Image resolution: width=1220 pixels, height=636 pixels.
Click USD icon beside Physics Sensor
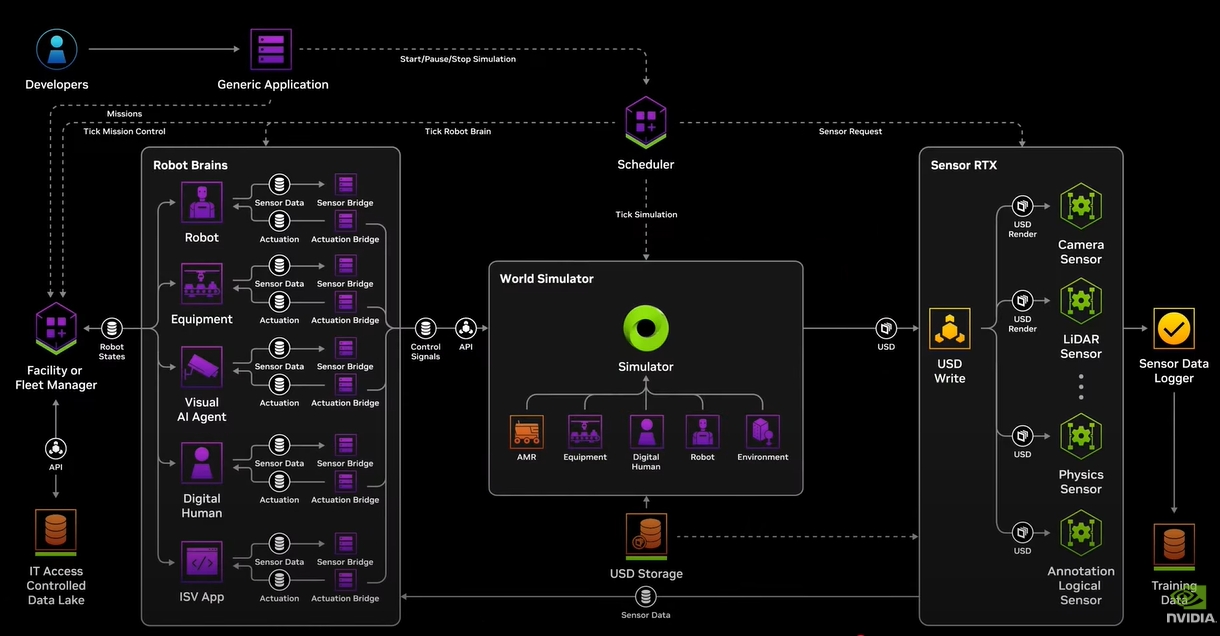click(1022, 436)
